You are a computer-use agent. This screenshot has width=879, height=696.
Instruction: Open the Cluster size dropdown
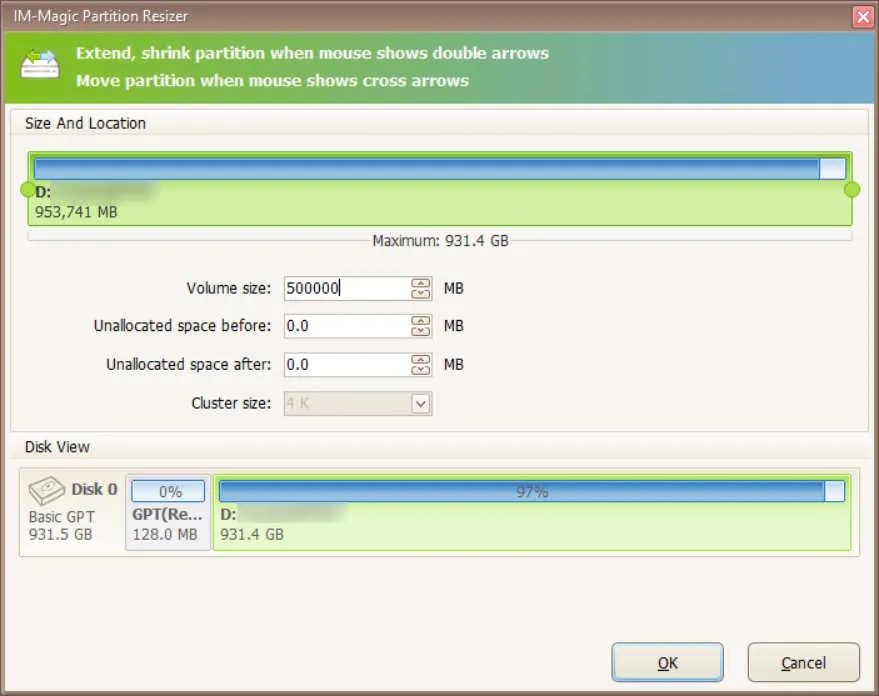tap(357, 403)
